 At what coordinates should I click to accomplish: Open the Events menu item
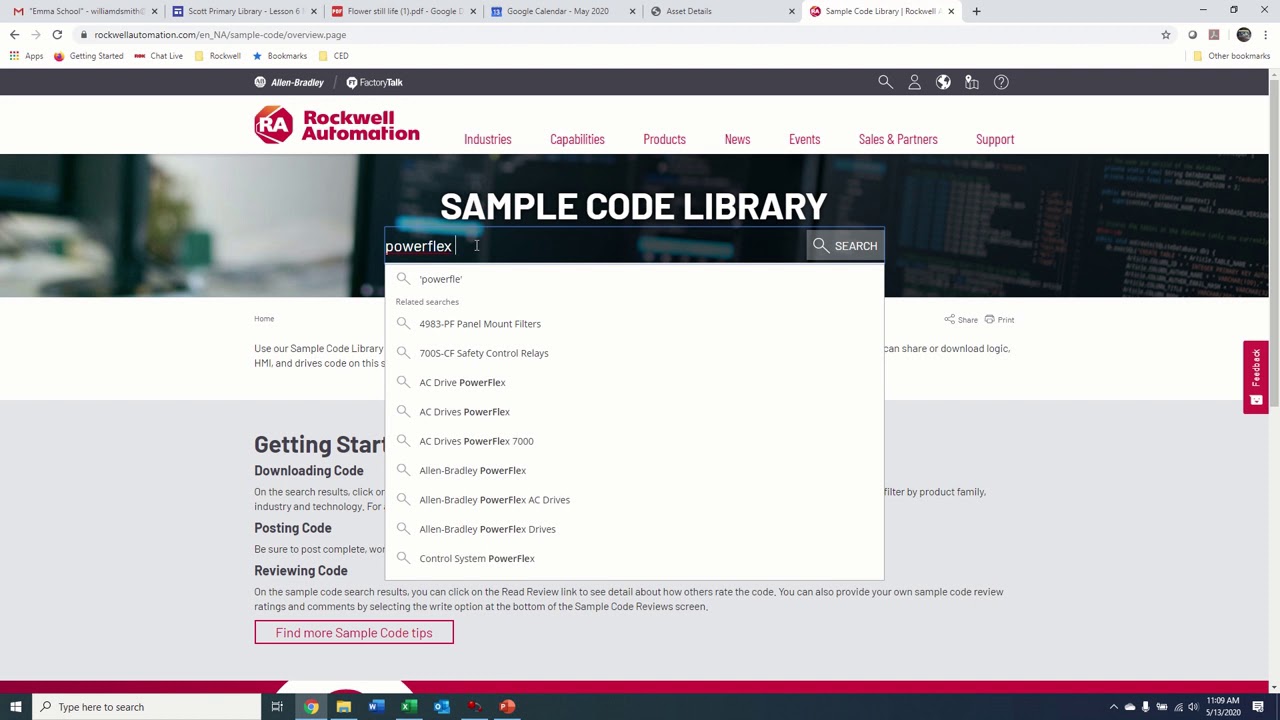[804, 140]
